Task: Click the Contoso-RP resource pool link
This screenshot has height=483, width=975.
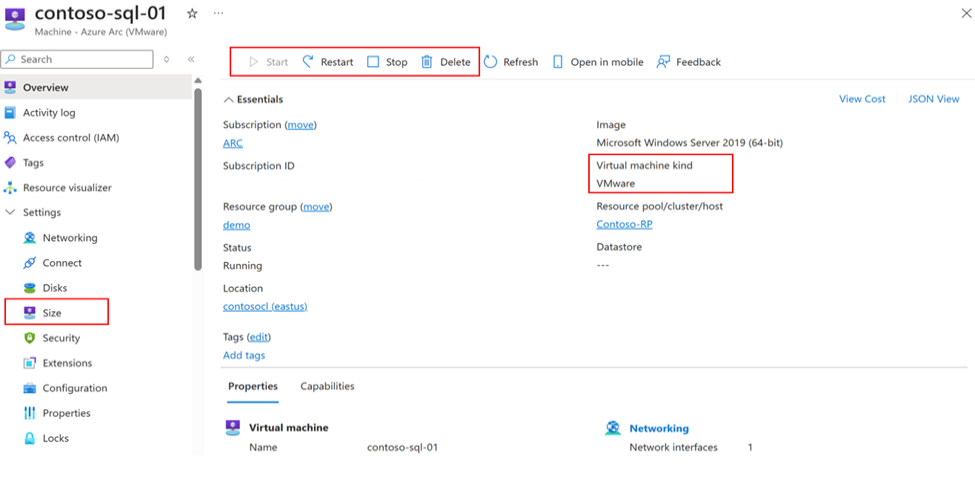Action: pos(624,224)
